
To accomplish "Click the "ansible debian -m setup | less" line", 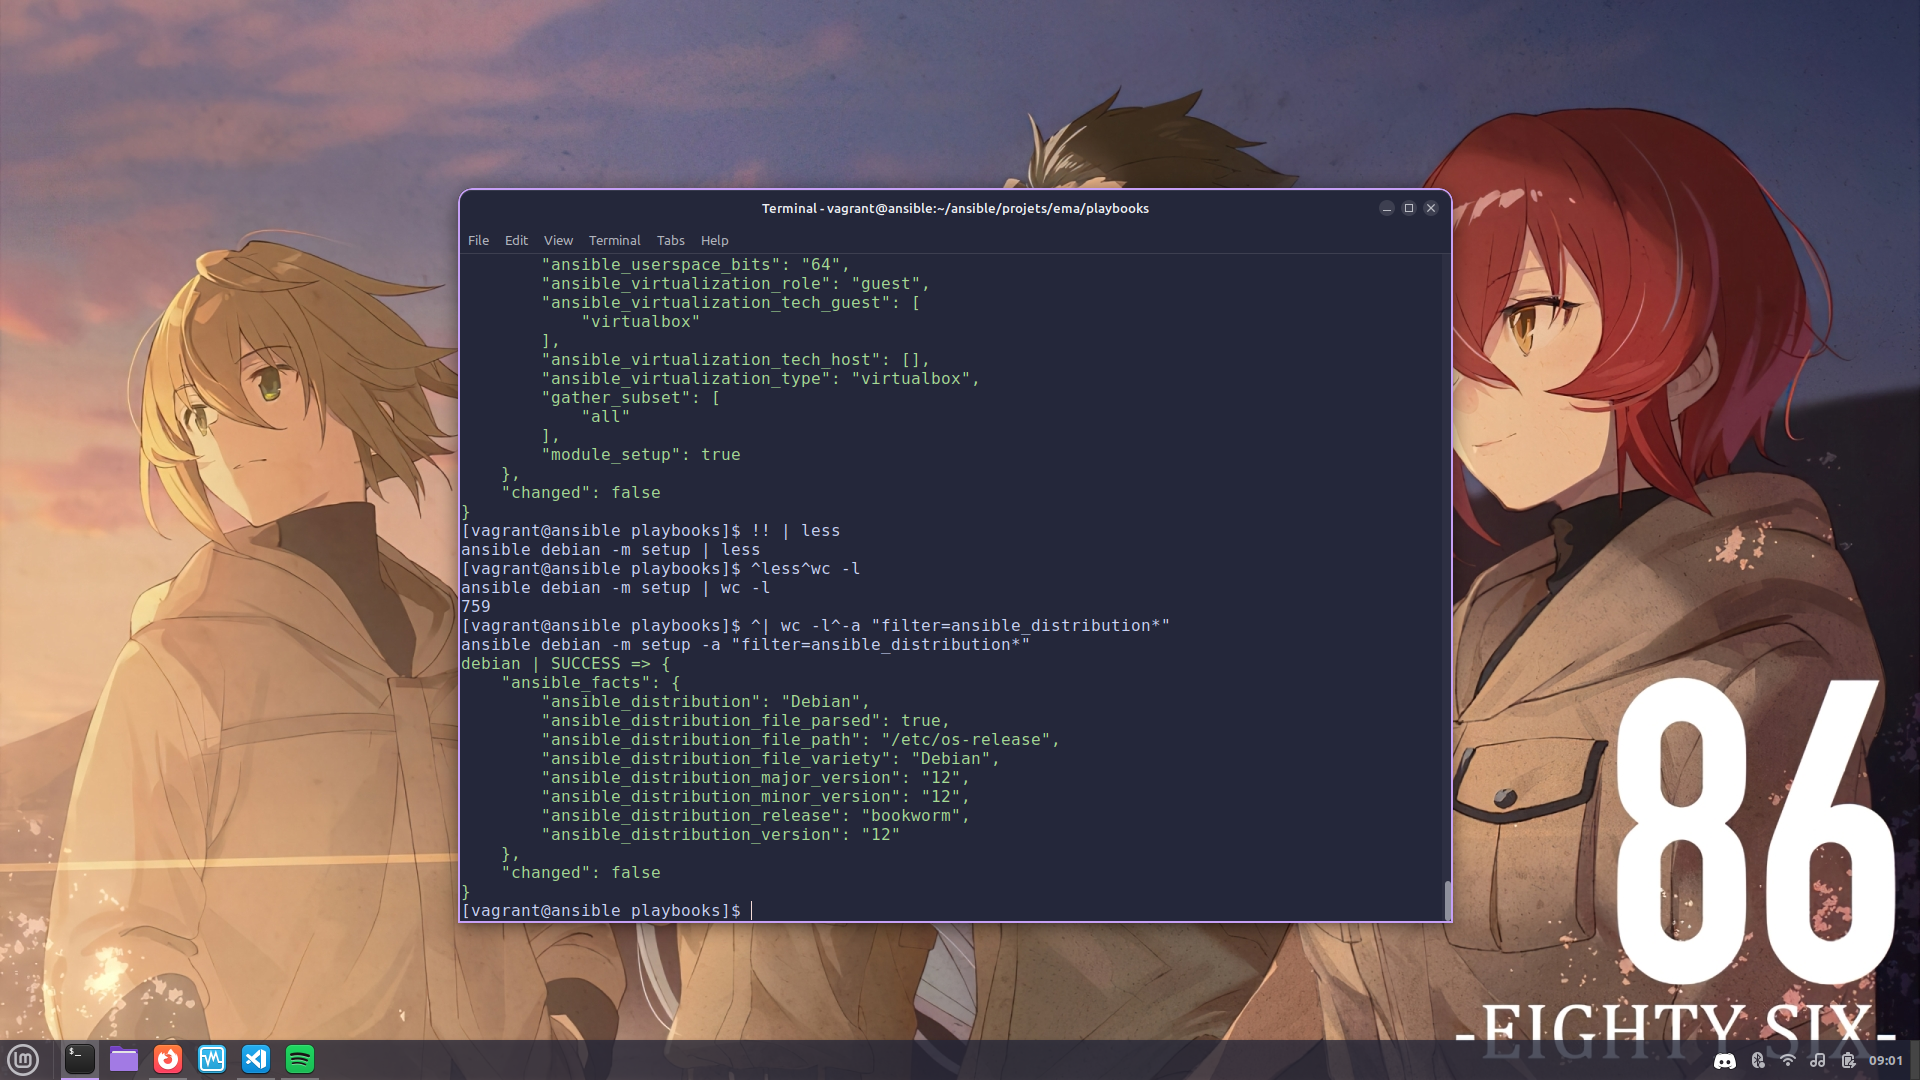I will (611, 549).
